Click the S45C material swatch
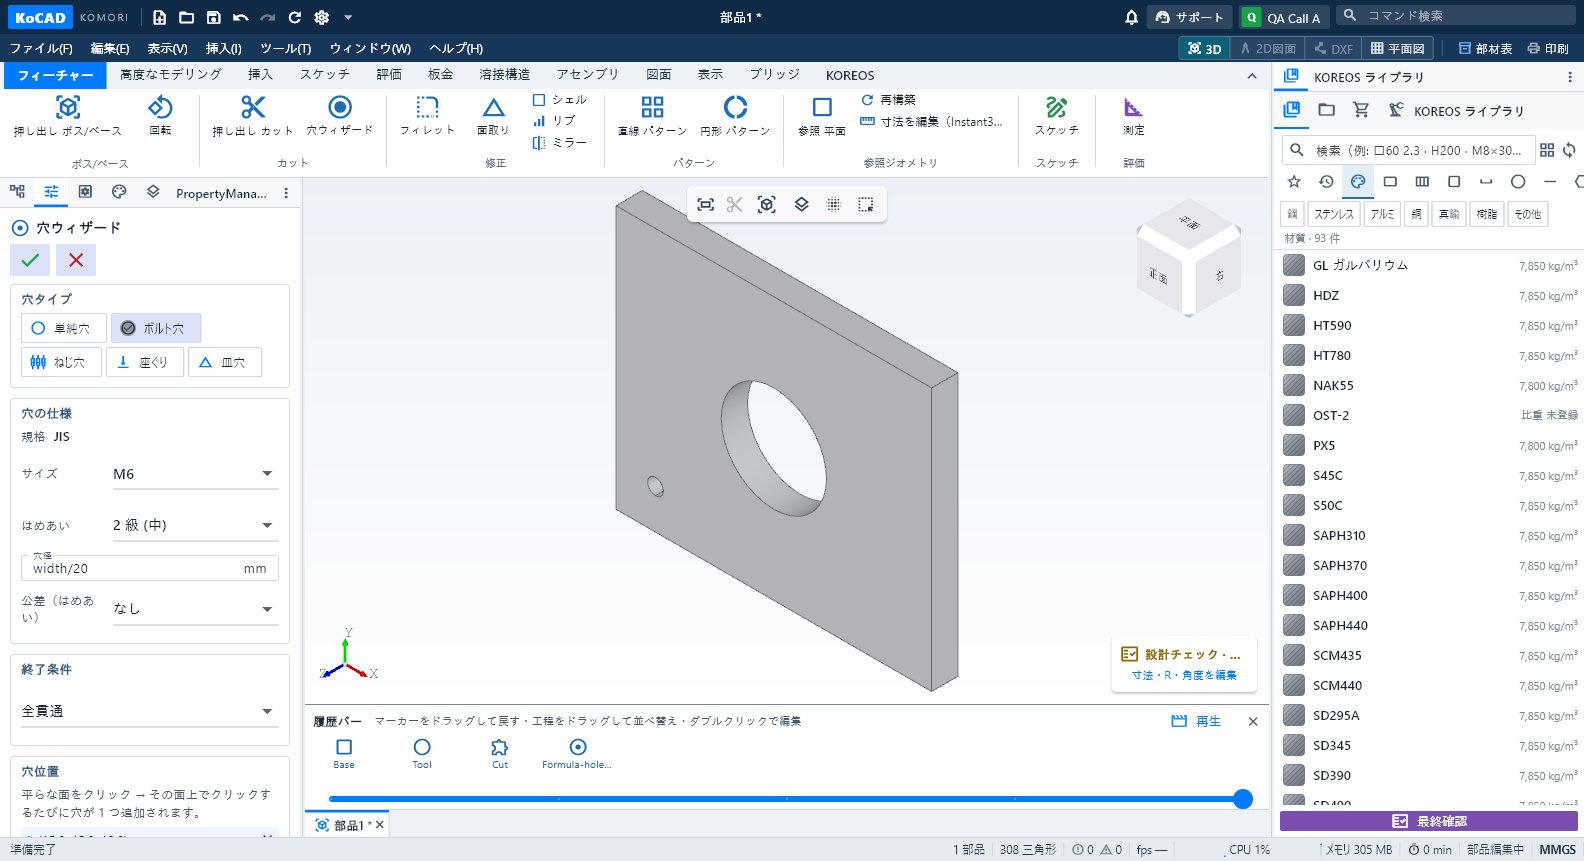1584x861 pixels. click(x=1294, y=475)
